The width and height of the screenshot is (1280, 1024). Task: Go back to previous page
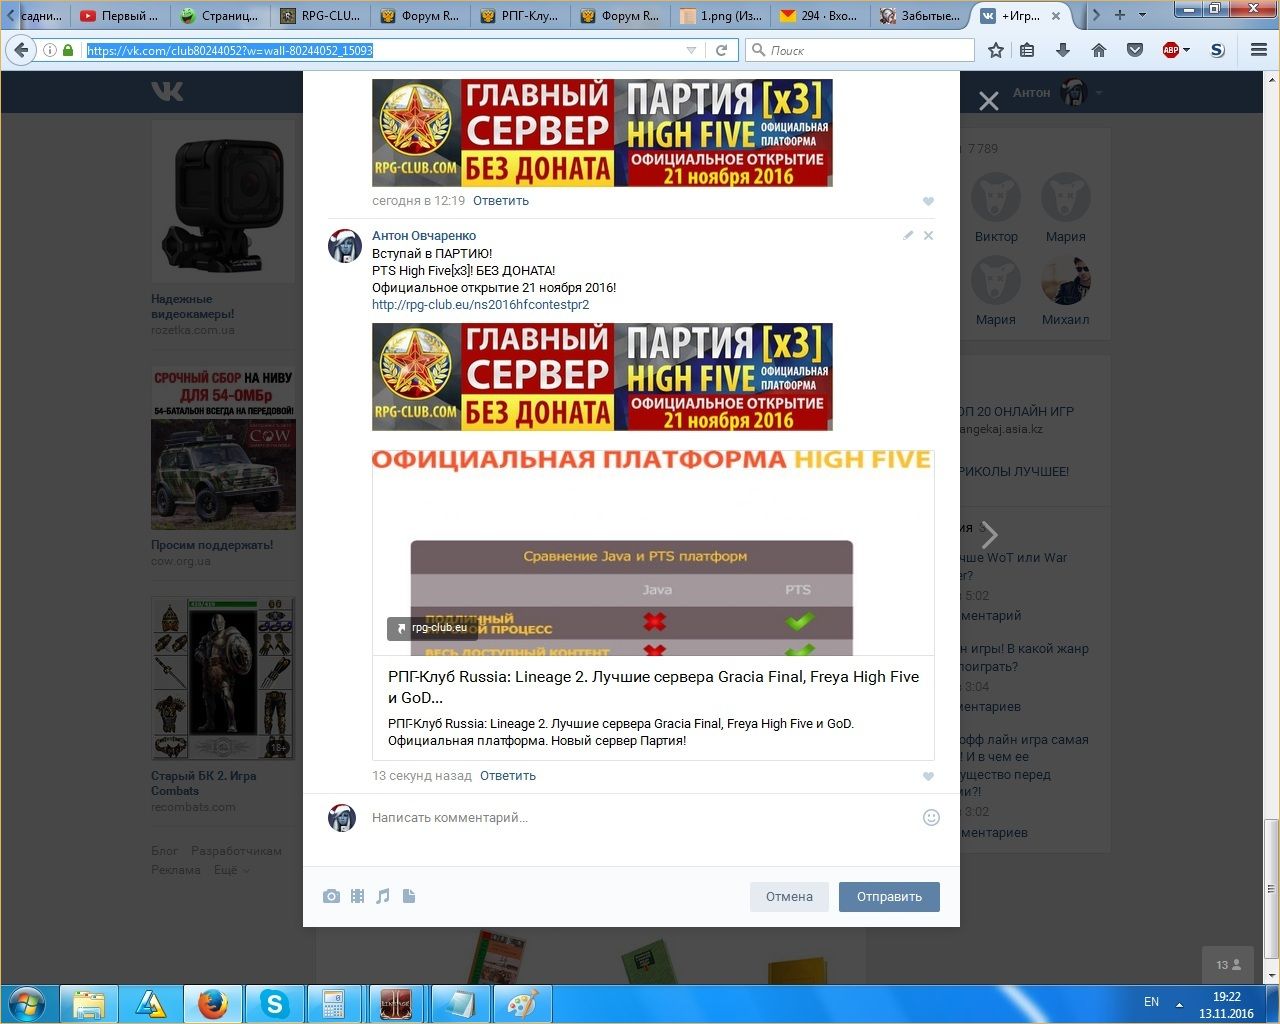(22, 50)
